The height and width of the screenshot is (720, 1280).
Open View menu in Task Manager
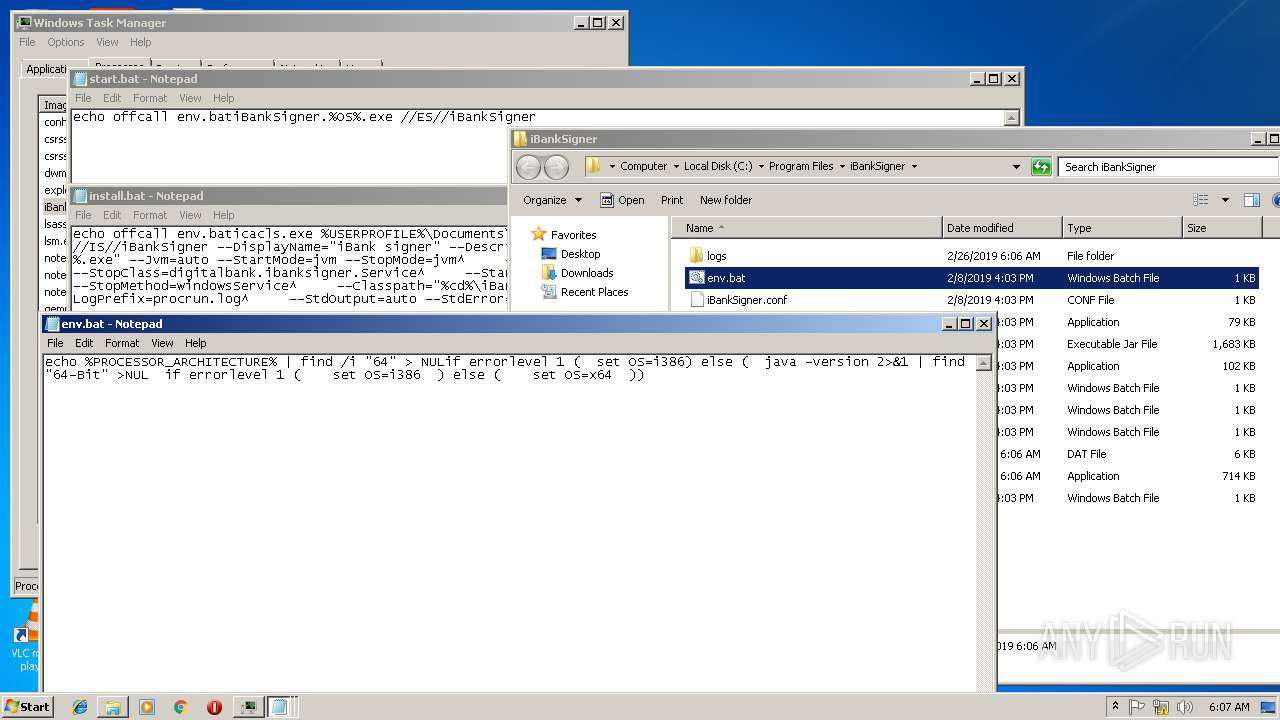click(x=107, y=42)
